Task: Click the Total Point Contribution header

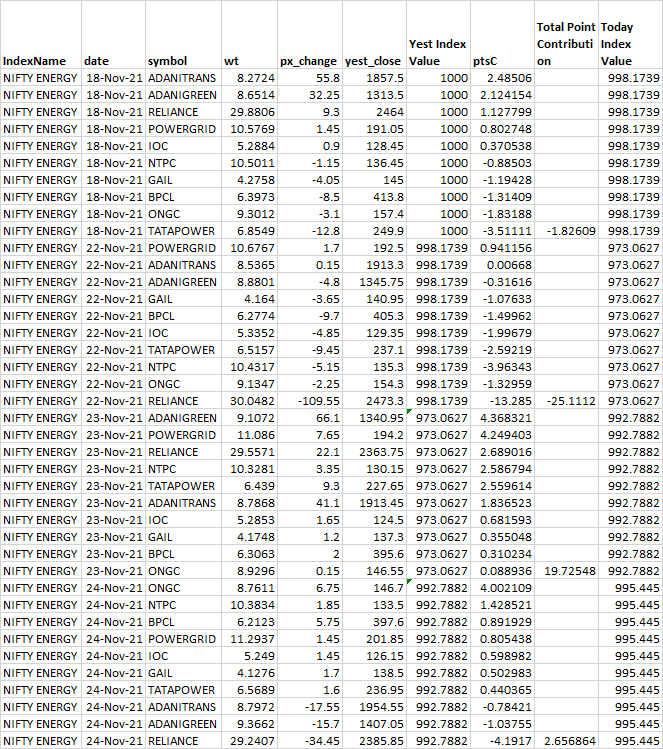Action: pyautogui.click(x=566, y=44)
